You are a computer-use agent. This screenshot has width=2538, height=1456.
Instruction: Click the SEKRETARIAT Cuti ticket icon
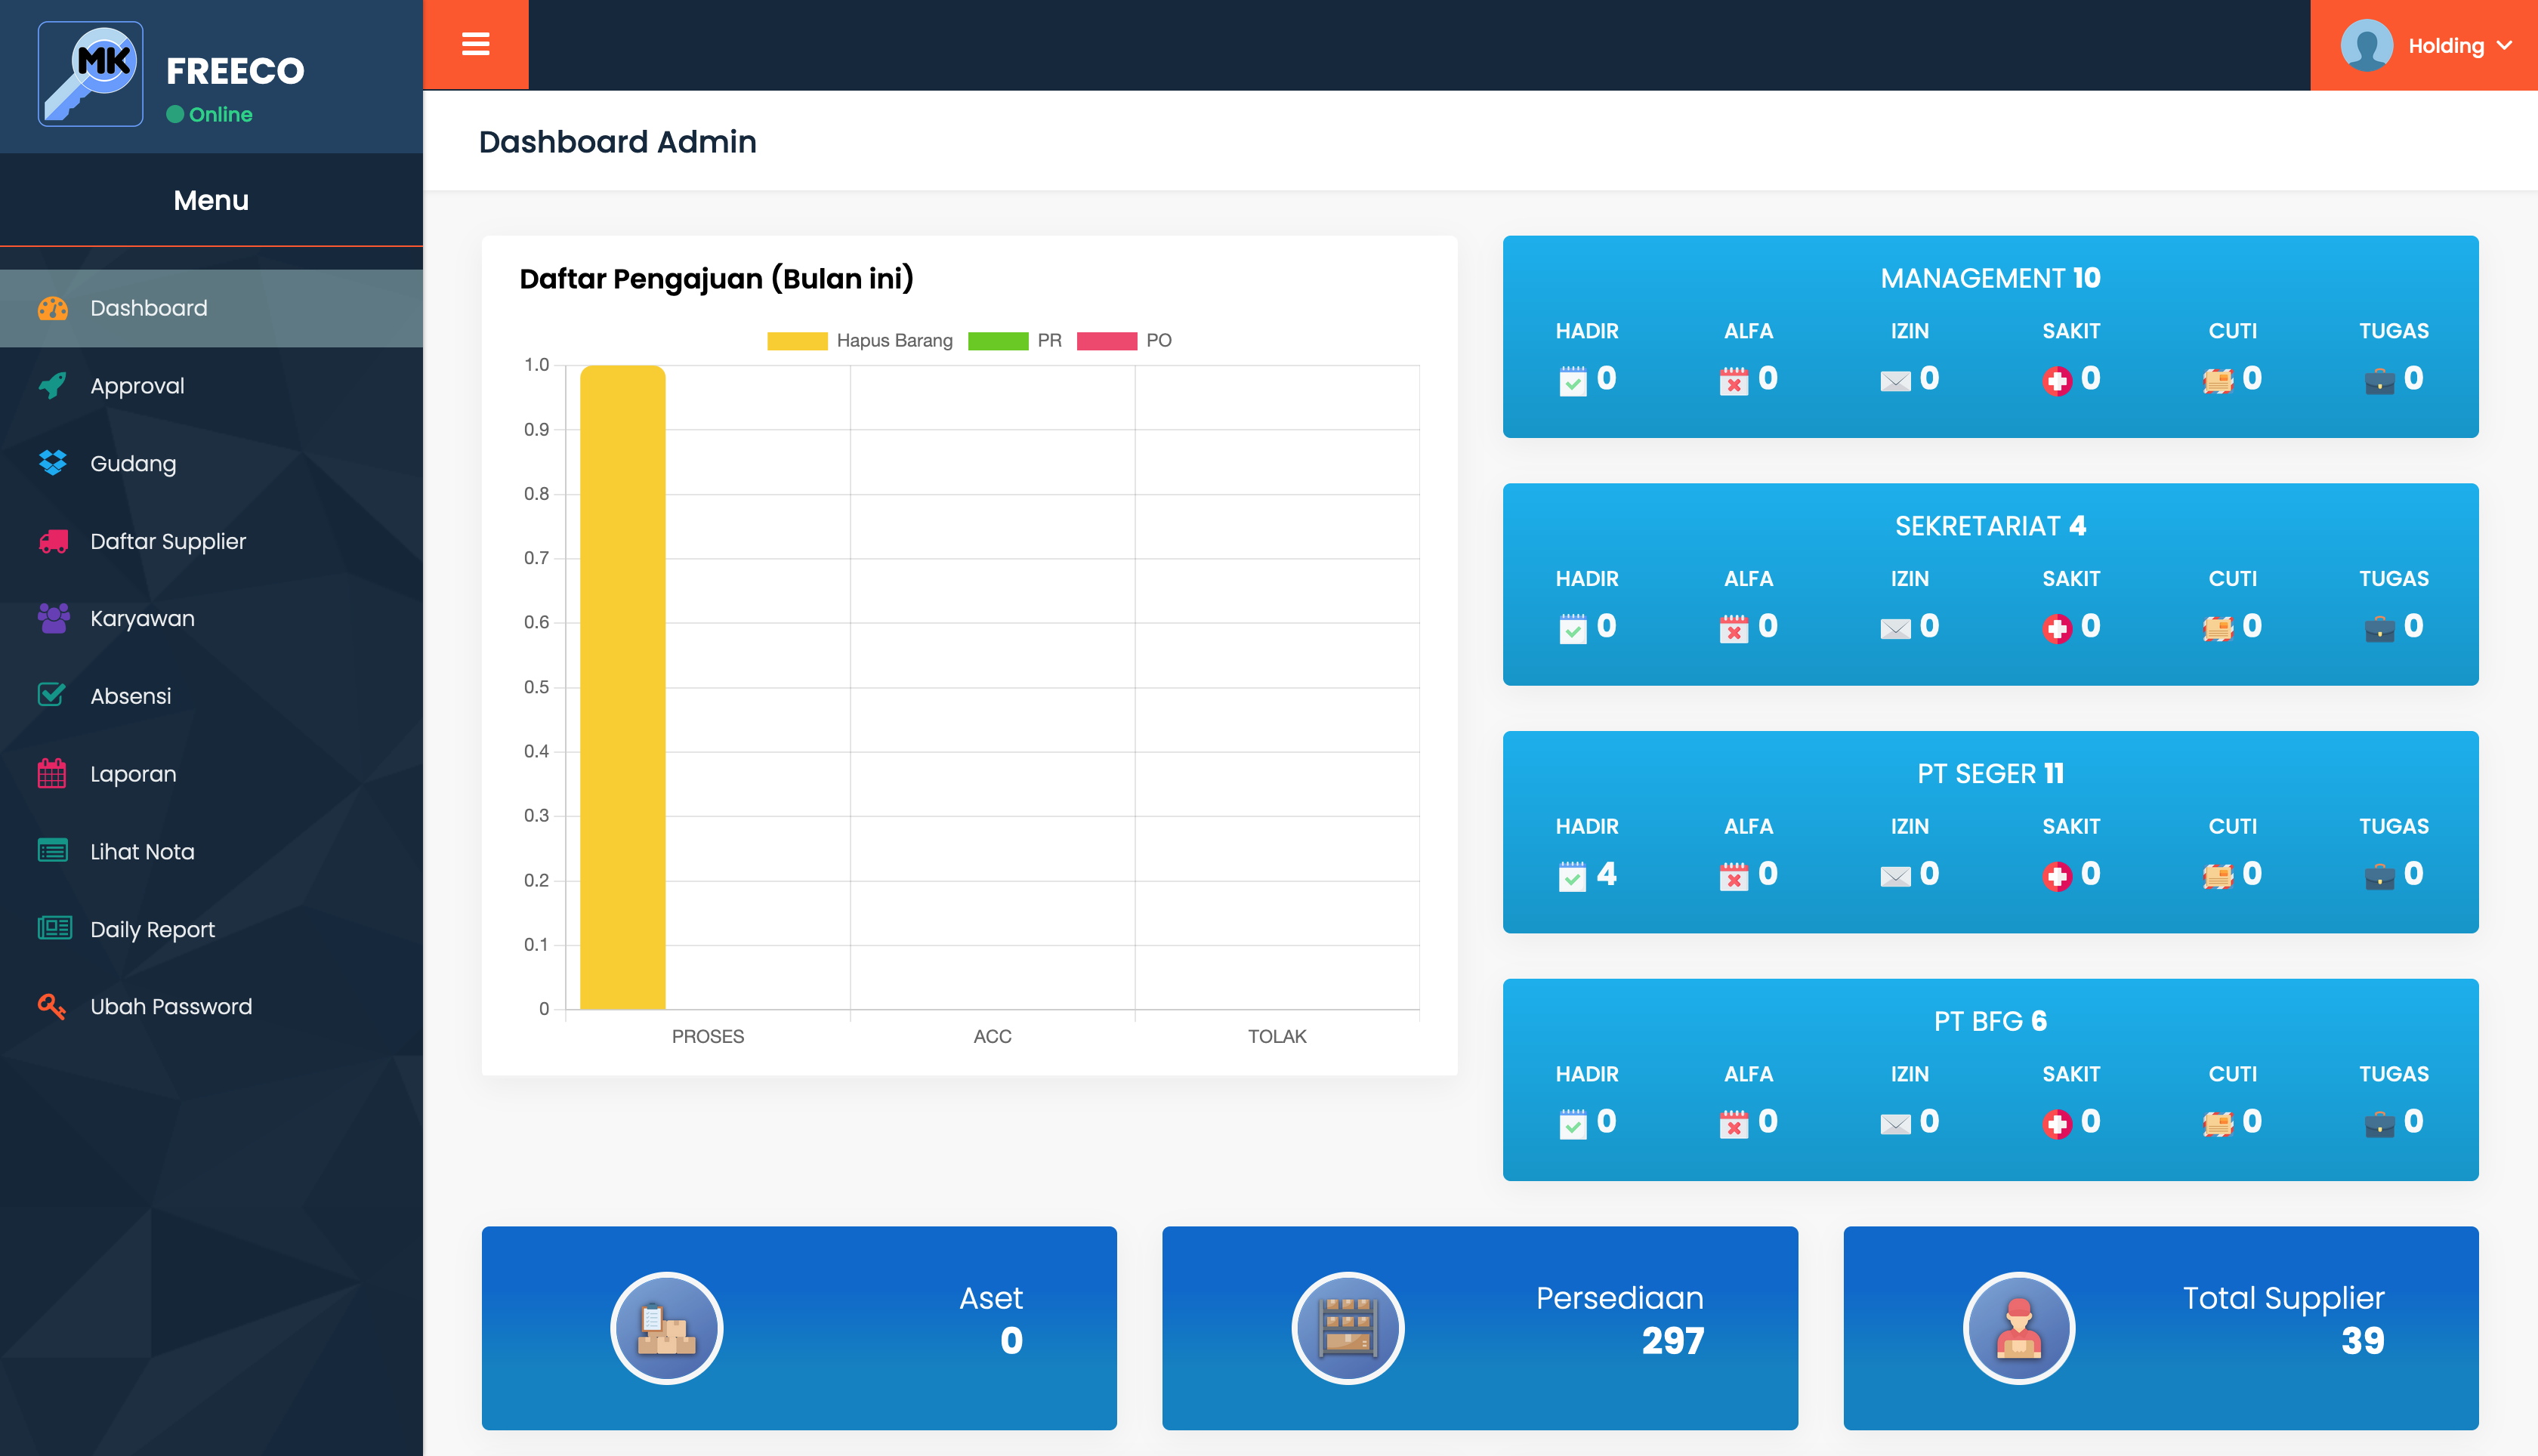(x=2218, y=628)
